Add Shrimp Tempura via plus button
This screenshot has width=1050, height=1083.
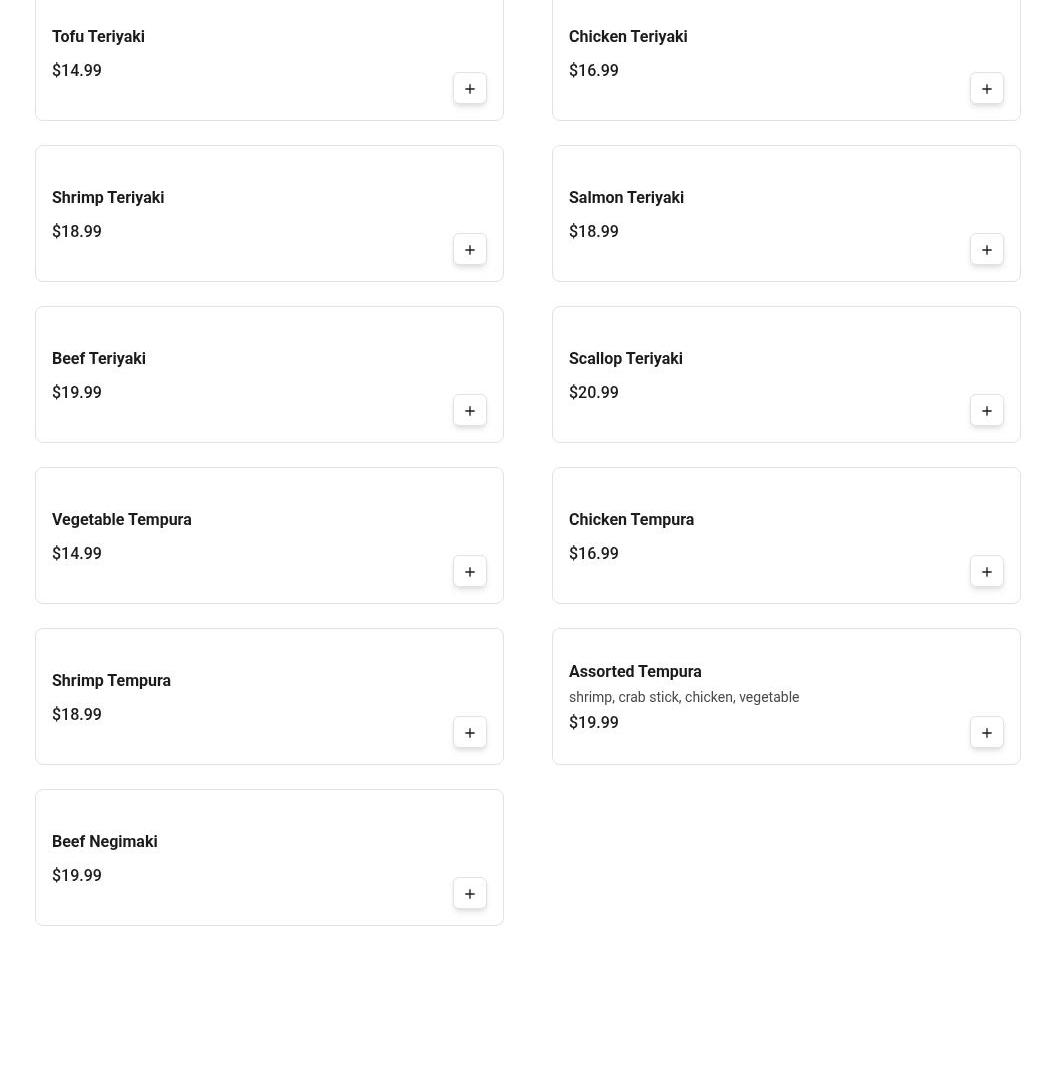470,732
